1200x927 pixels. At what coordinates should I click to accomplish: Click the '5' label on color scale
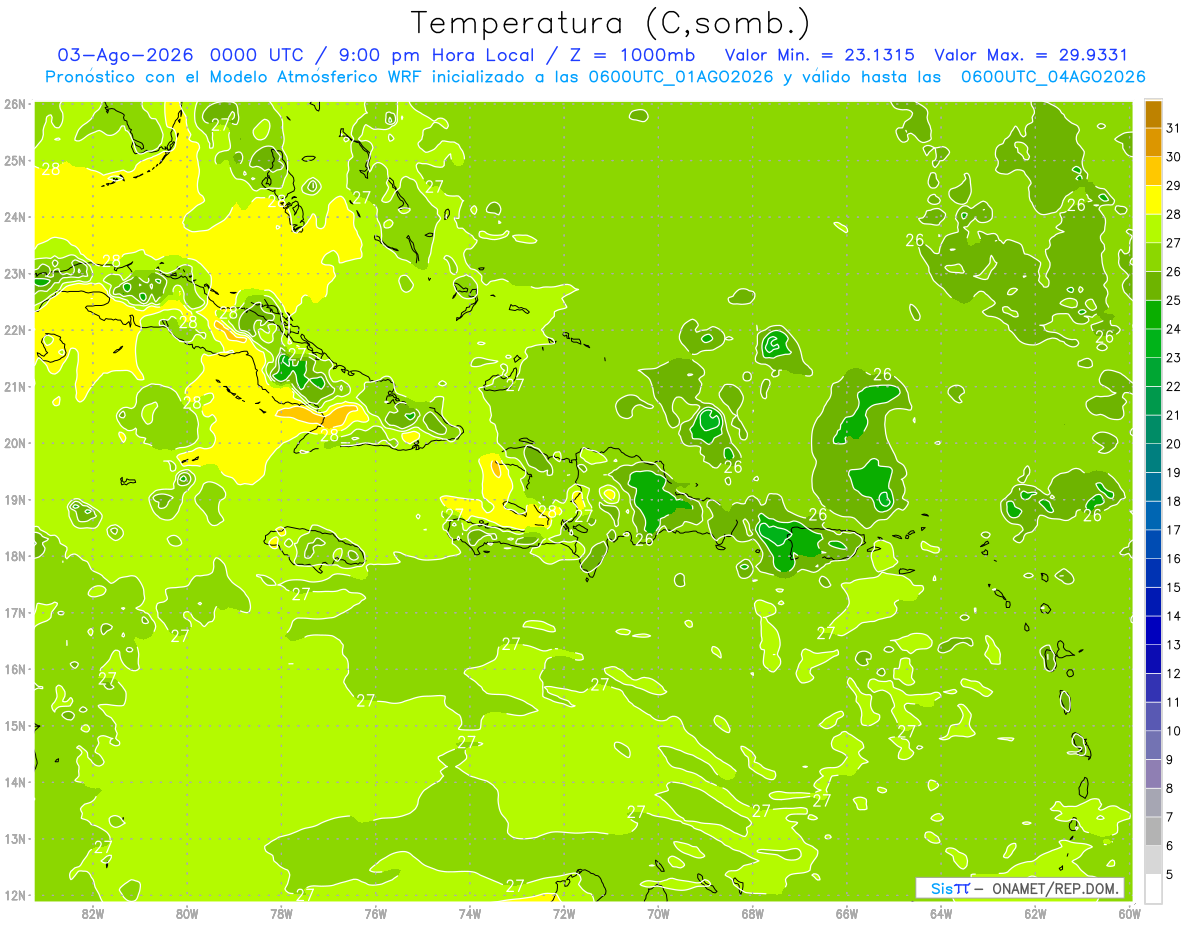tap(1171, 874)
